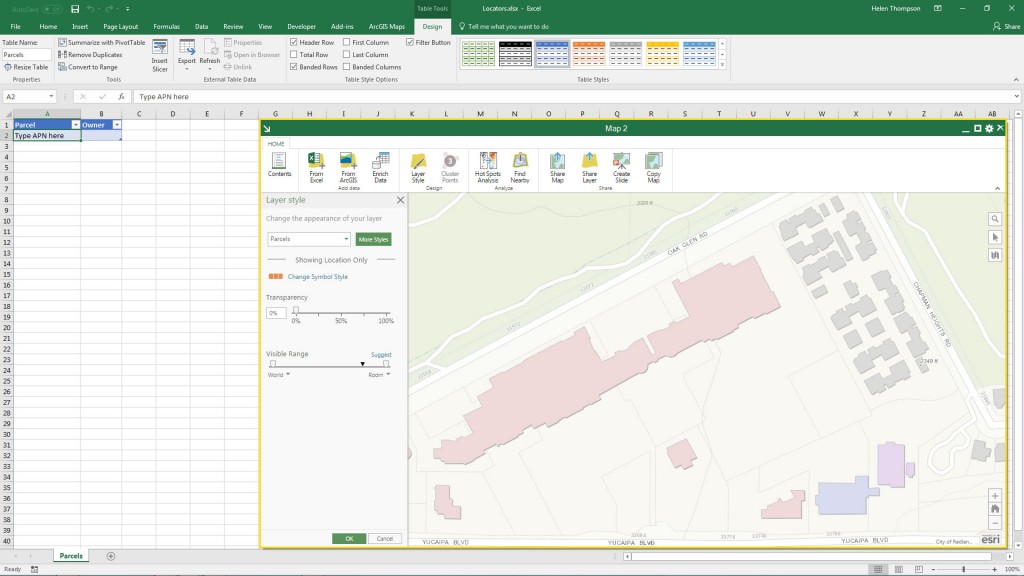Image resolution: width=1024 pixels, height=576 pixels.
Task: Open Map 2 settings gear
Action: coord(989,129)
